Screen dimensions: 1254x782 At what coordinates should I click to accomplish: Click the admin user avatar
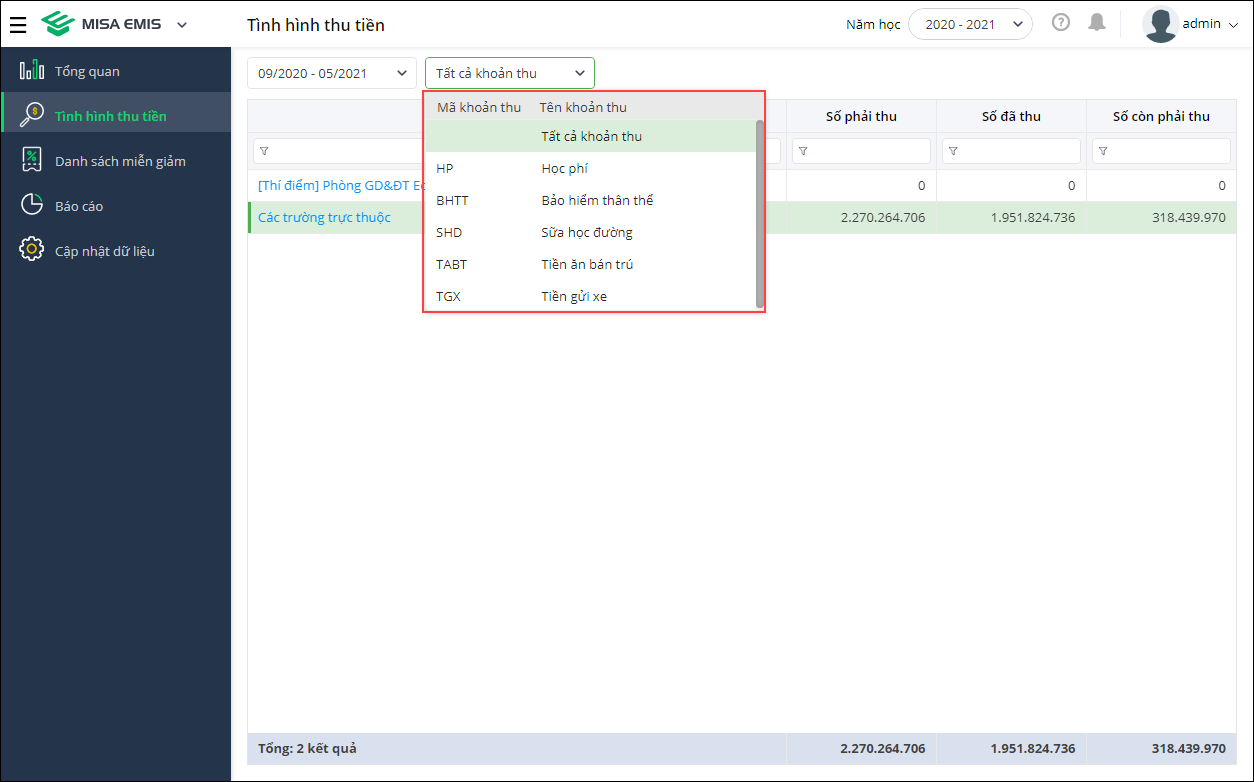coord(1160,24)
